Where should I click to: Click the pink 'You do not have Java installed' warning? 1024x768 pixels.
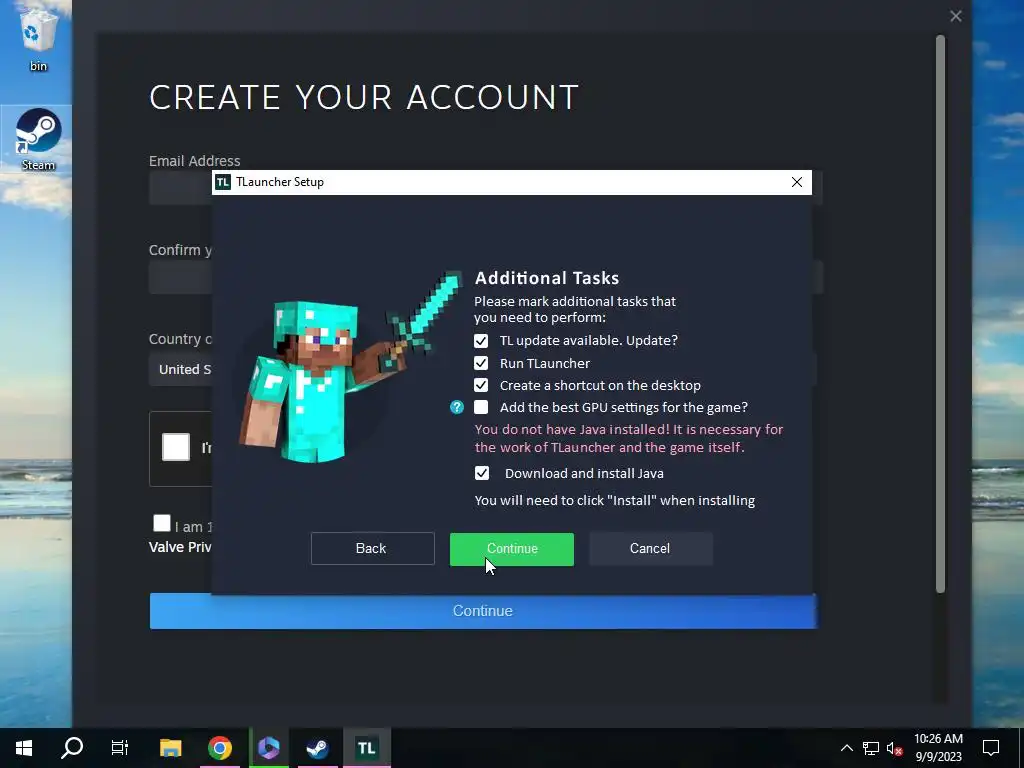tap(629, 439)
